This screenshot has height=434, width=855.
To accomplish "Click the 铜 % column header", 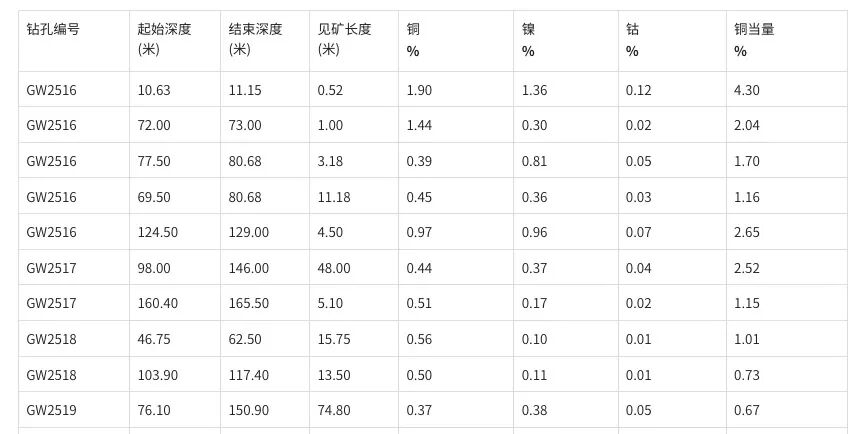I will tap(456, 41).
